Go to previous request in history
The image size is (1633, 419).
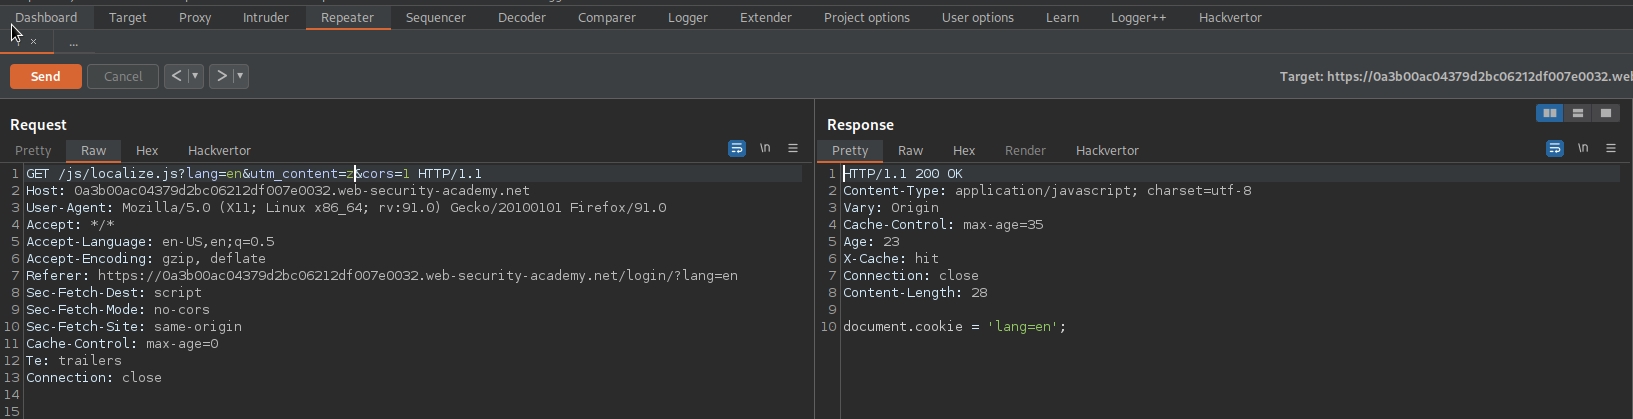pos(176,76)
